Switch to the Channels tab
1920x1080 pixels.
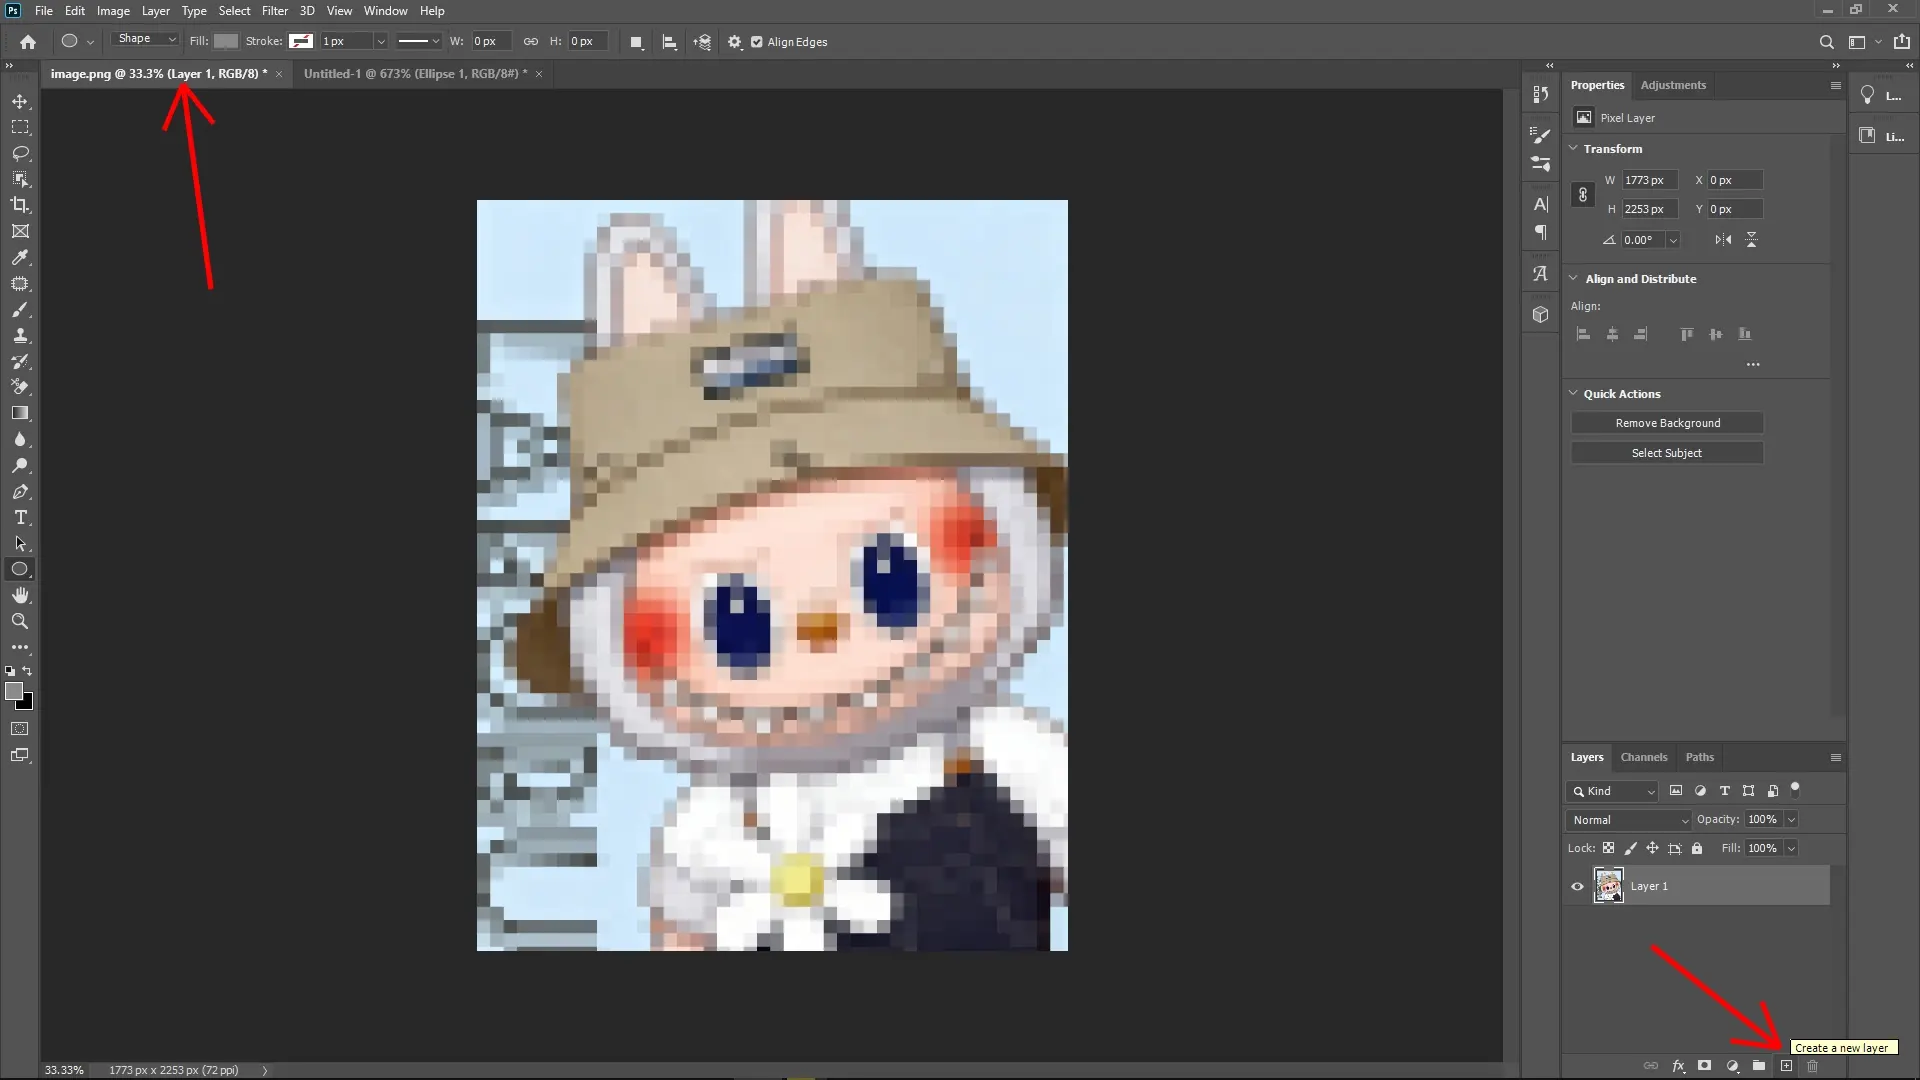tap(1643, 757)
